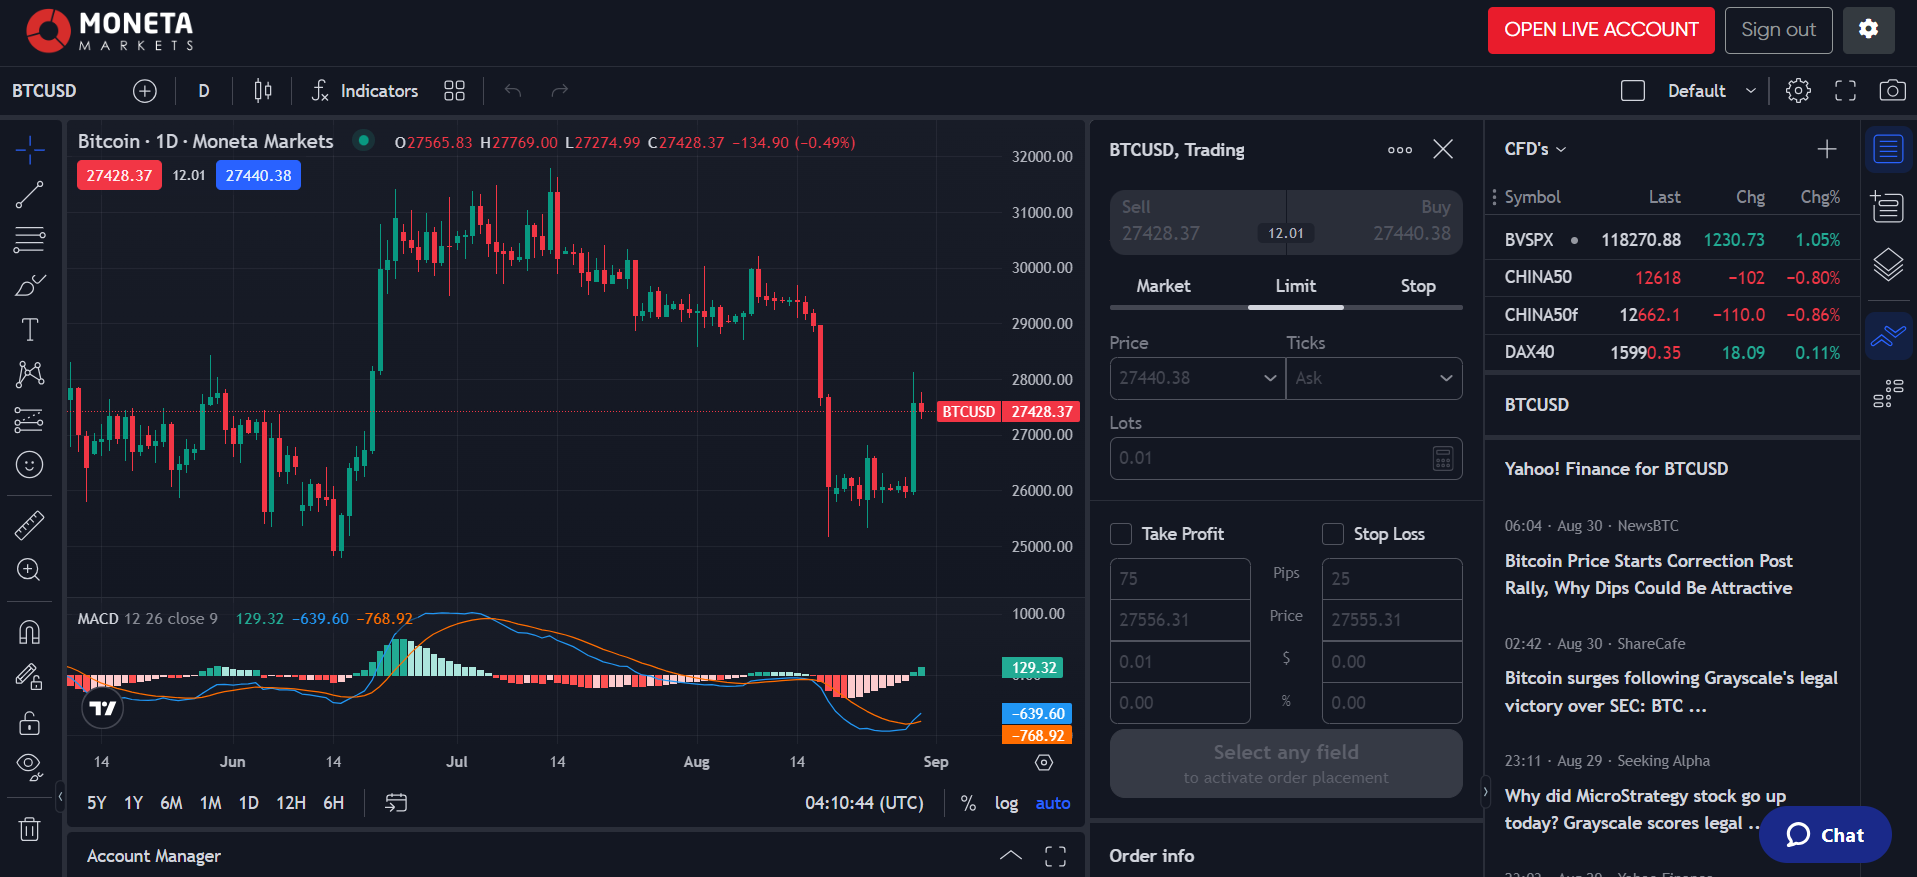Toggle magnet mode for drawings
Viewport: 1917px width, 877px height.
click(x=30, y=632)
